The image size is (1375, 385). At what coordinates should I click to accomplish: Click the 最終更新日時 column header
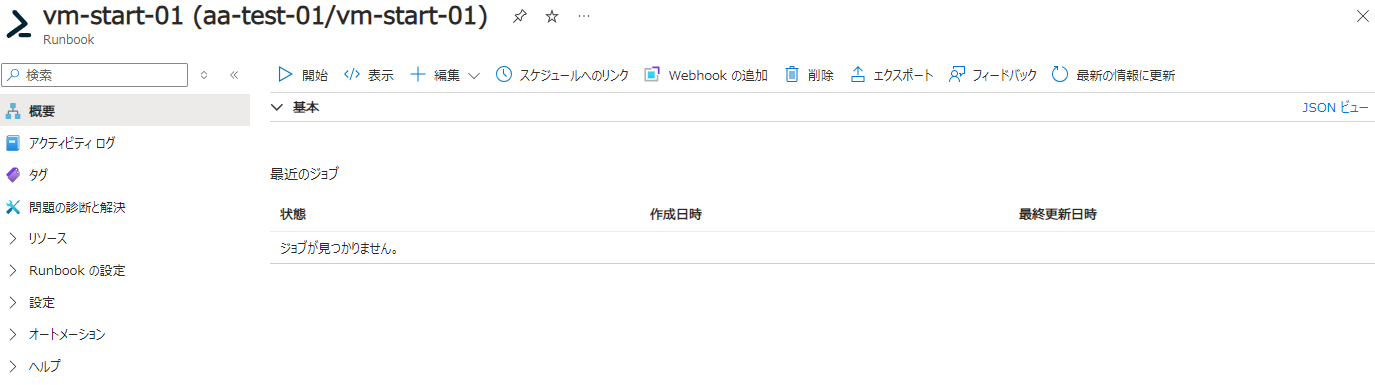[1058, 215]
